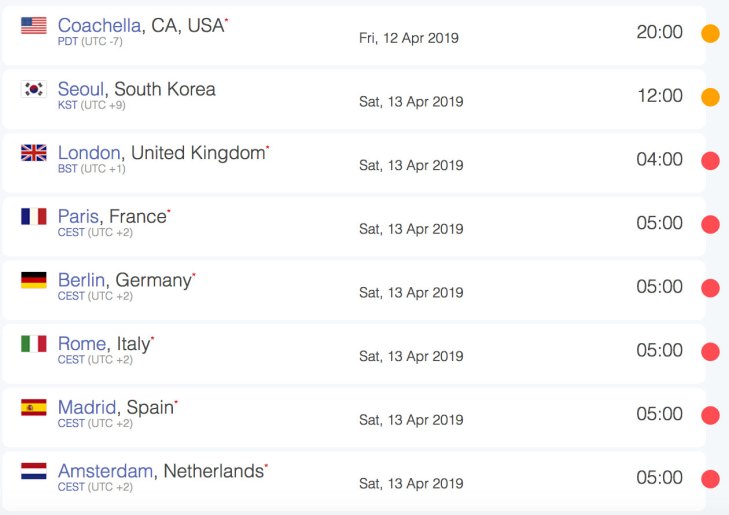Open the Seoul city link
Viewport: 729px width, 515px height.
(81, 89)
